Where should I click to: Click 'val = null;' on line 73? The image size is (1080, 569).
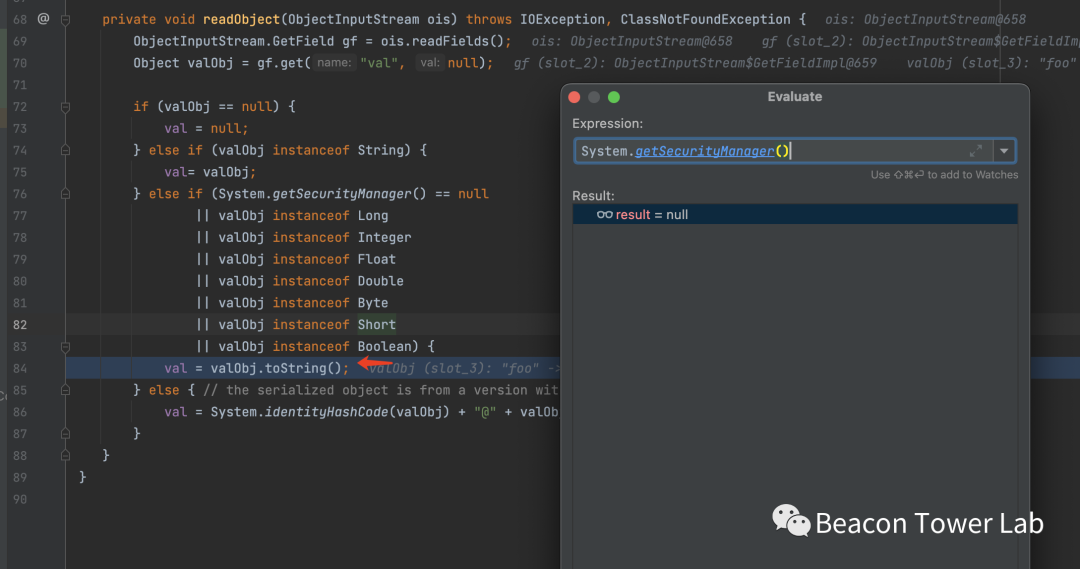tap(206, 129)
